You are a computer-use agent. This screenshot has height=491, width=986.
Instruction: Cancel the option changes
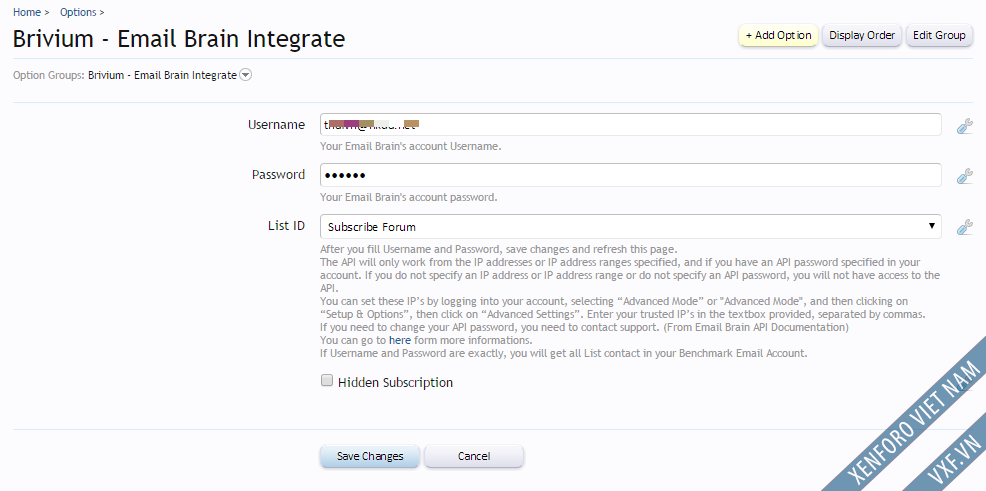point(474,456)
